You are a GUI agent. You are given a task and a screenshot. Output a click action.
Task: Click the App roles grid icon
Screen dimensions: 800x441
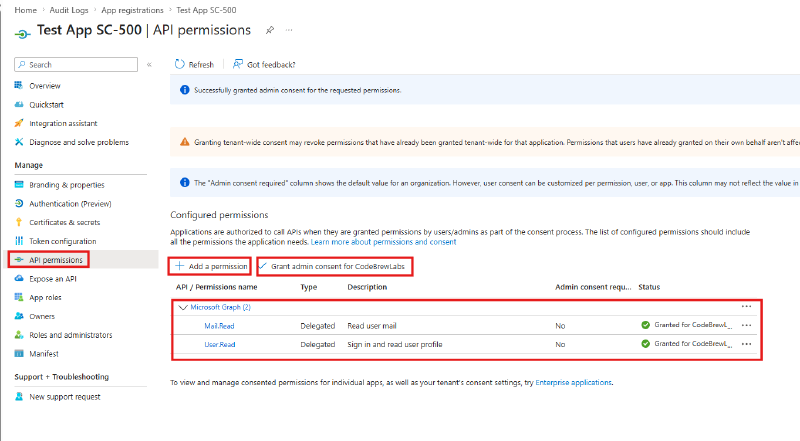click(x=19, y=297)
